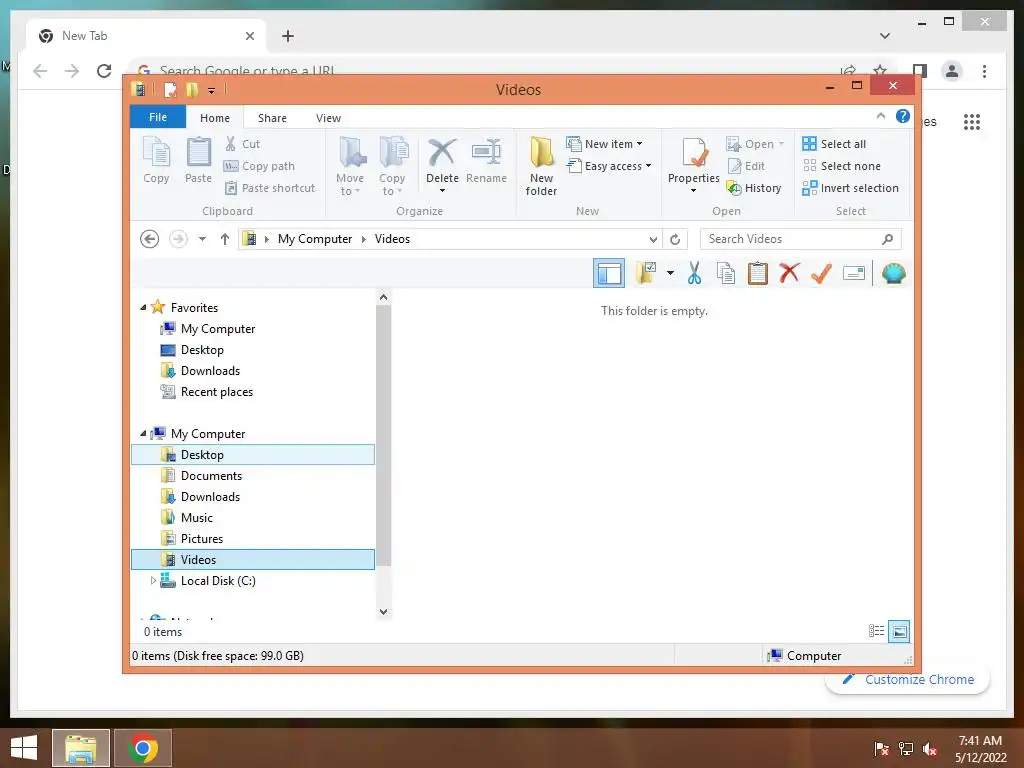Screen dimensions: 1024x768
Task: Click Select none in ribbon
Action: (x=842, y=166)
